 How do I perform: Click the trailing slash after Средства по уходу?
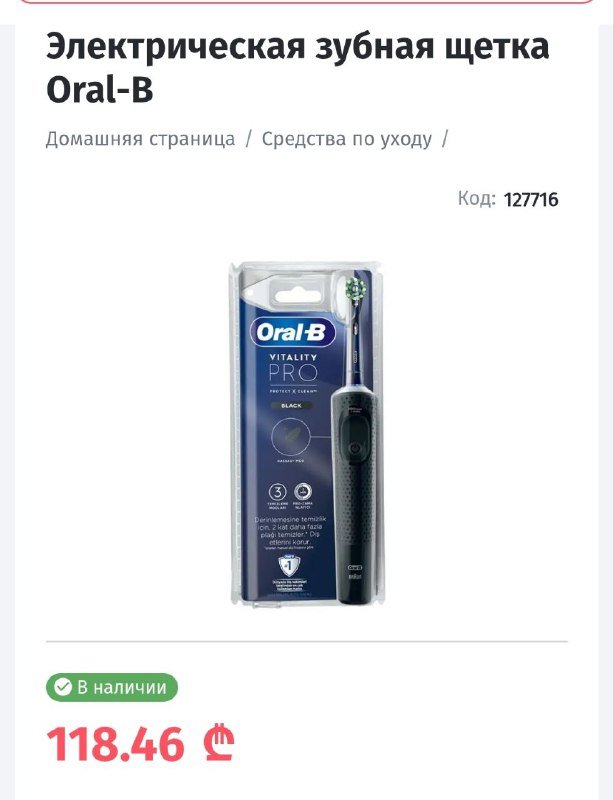(445, 139)
